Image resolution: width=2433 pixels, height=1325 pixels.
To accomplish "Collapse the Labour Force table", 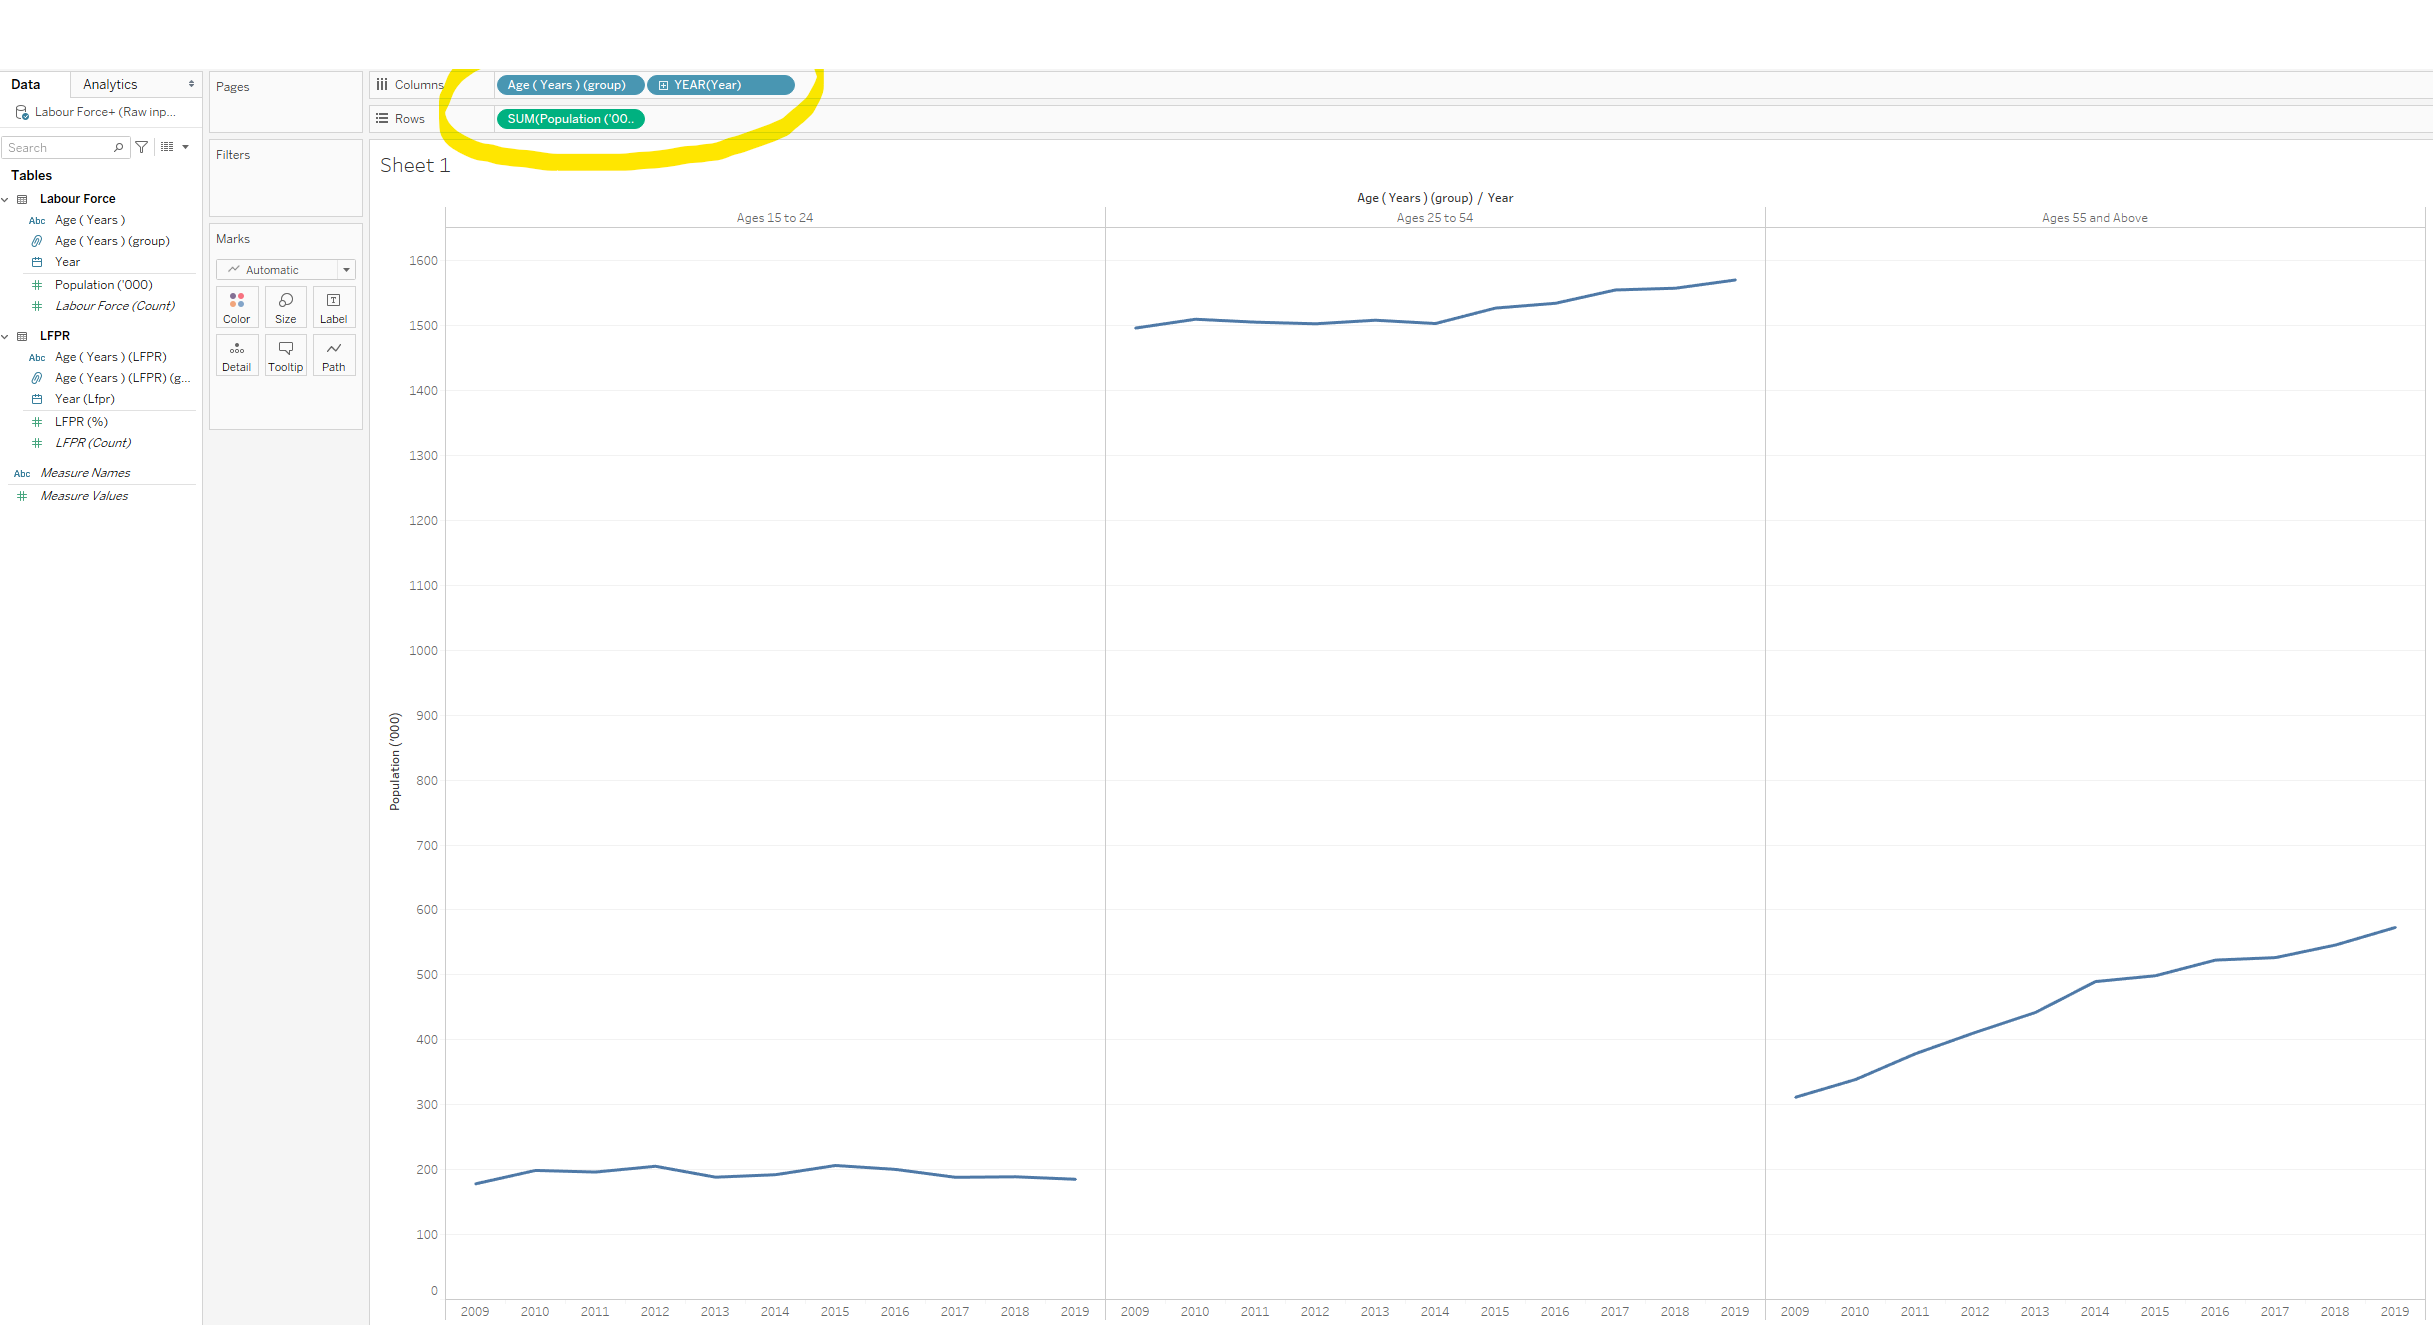I will 6,198.
